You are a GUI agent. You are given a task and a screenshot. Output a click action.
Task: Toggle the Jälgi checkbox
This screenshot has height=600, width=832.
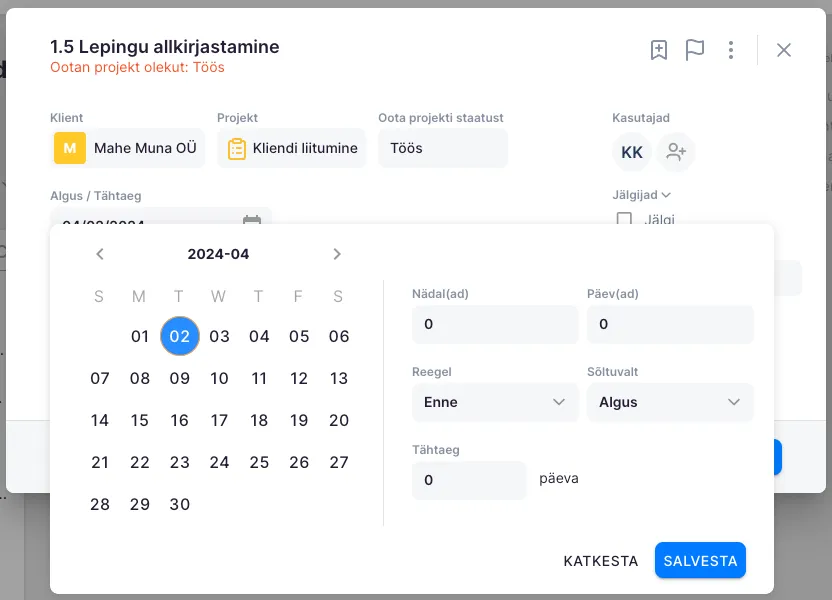(624, 219)
